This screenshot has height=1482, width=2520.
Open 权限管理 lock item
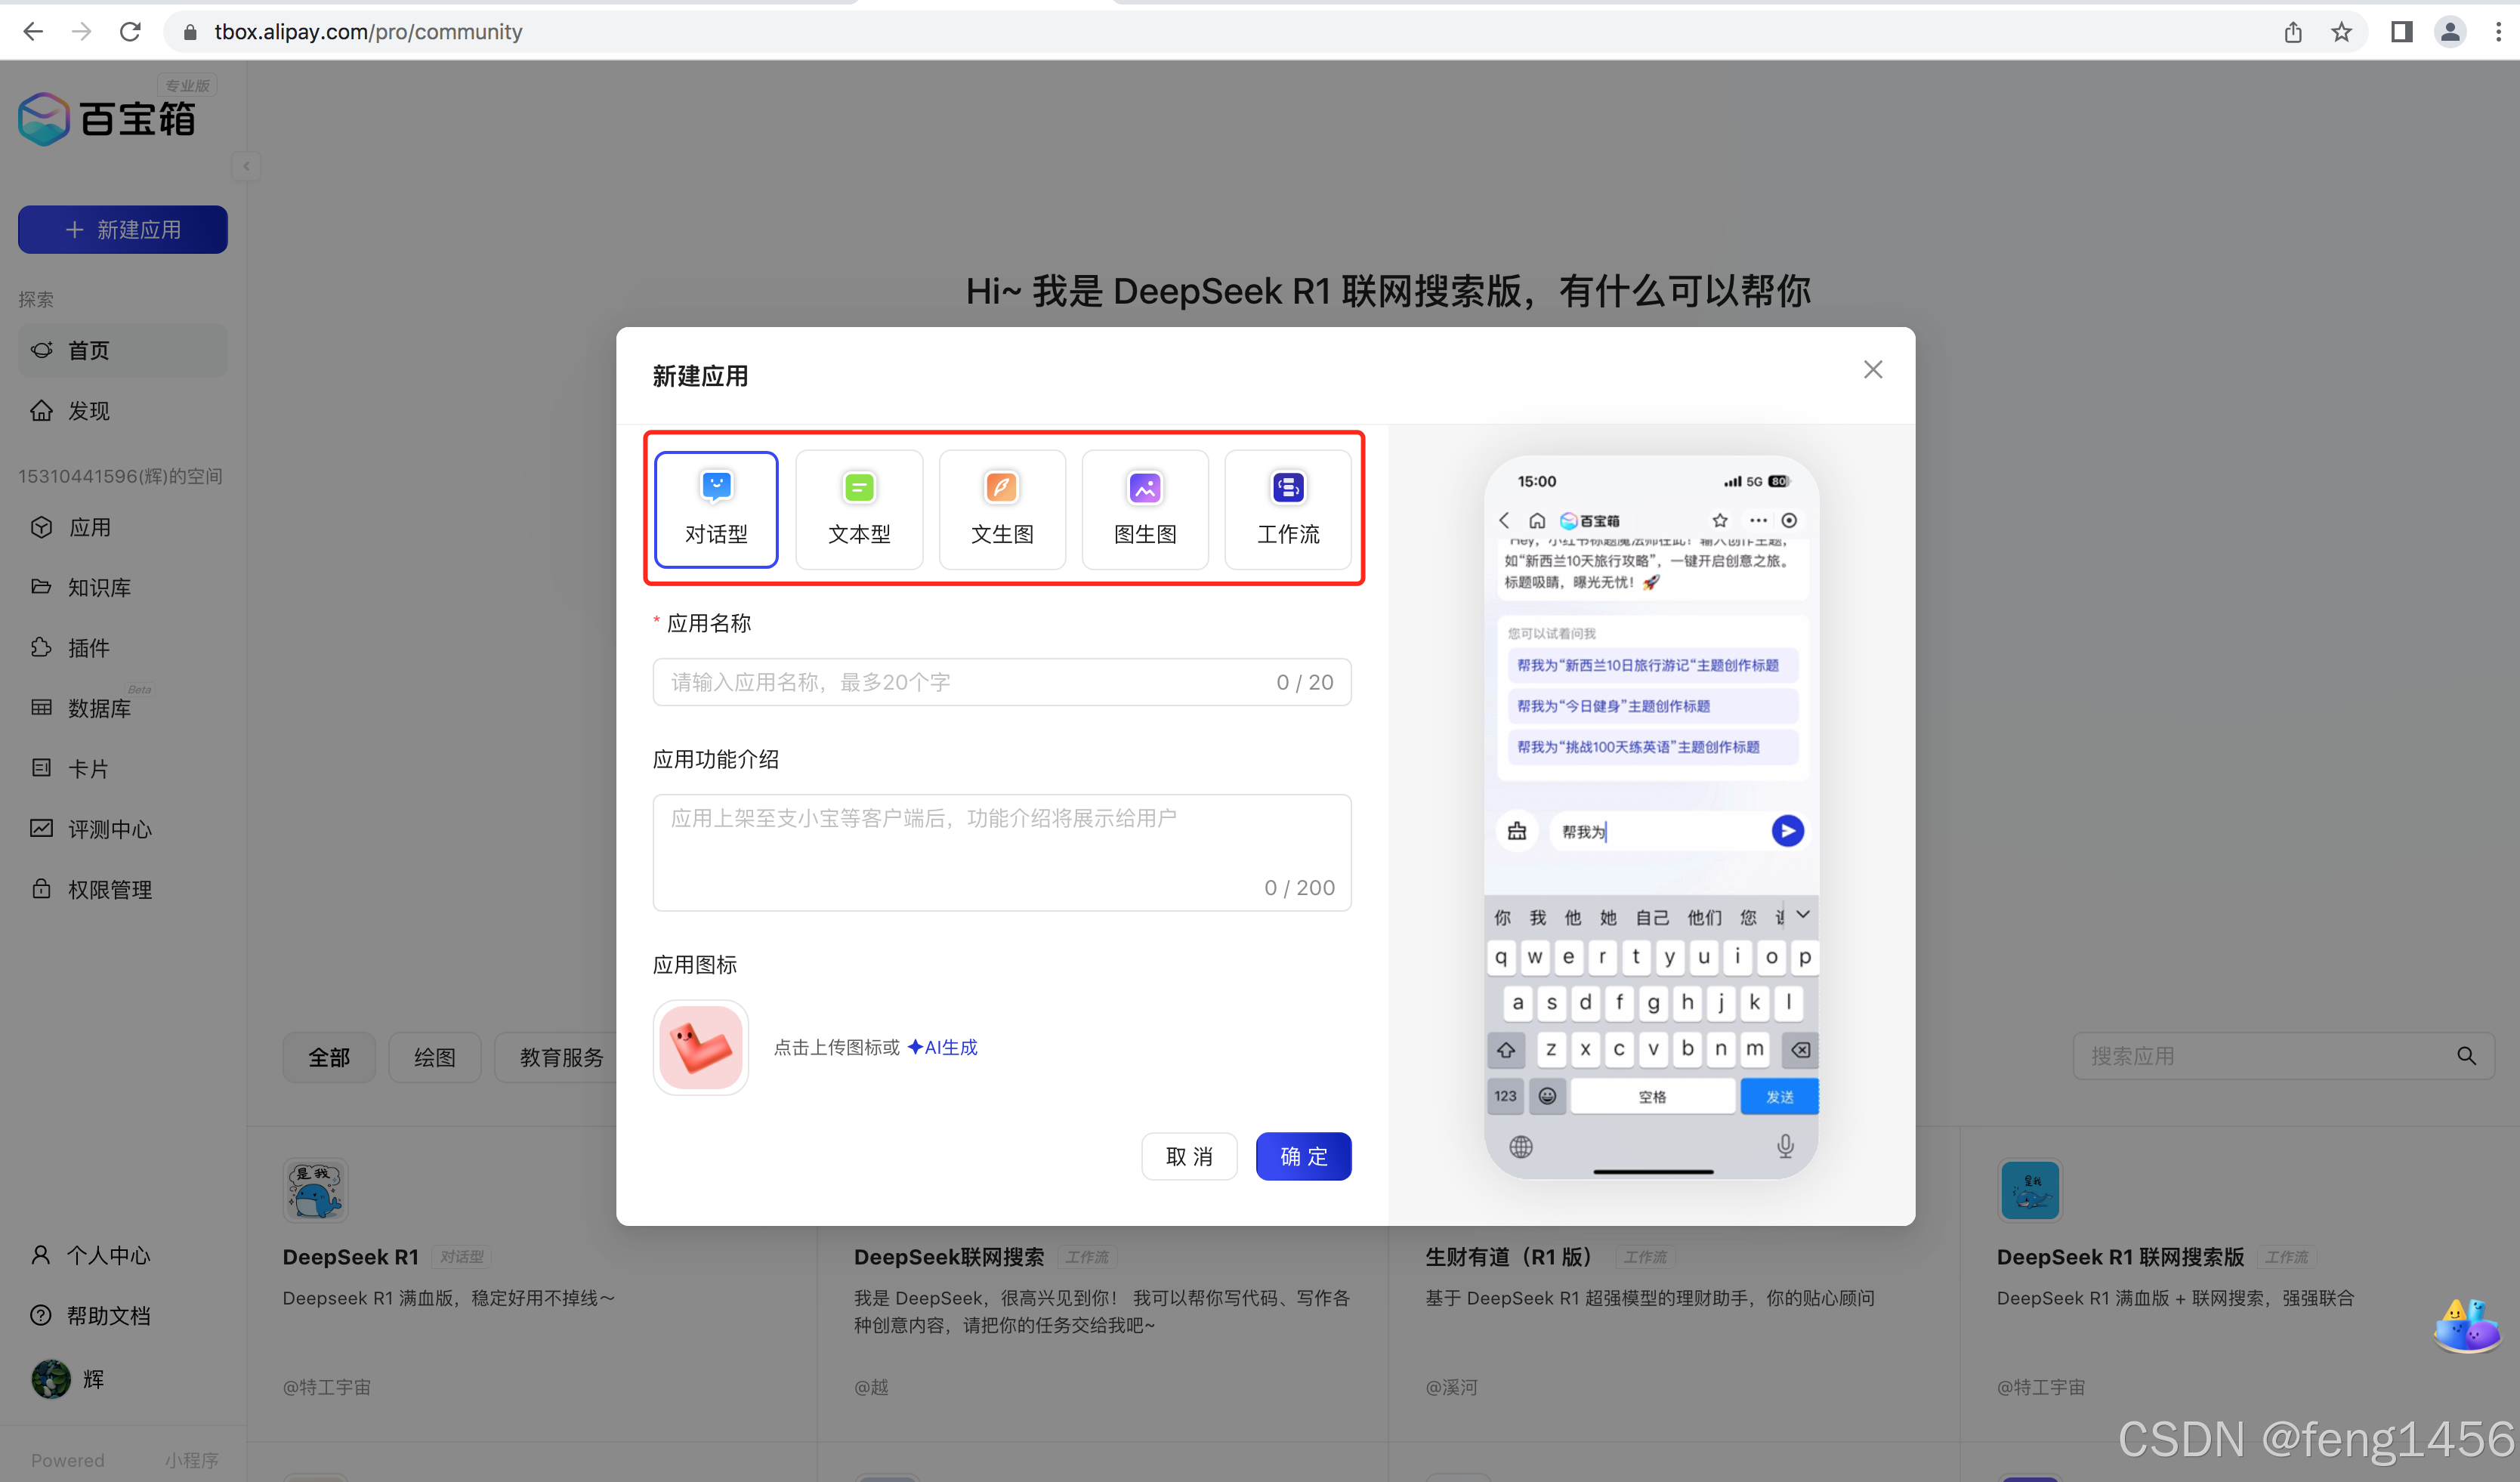pos(109,889)
